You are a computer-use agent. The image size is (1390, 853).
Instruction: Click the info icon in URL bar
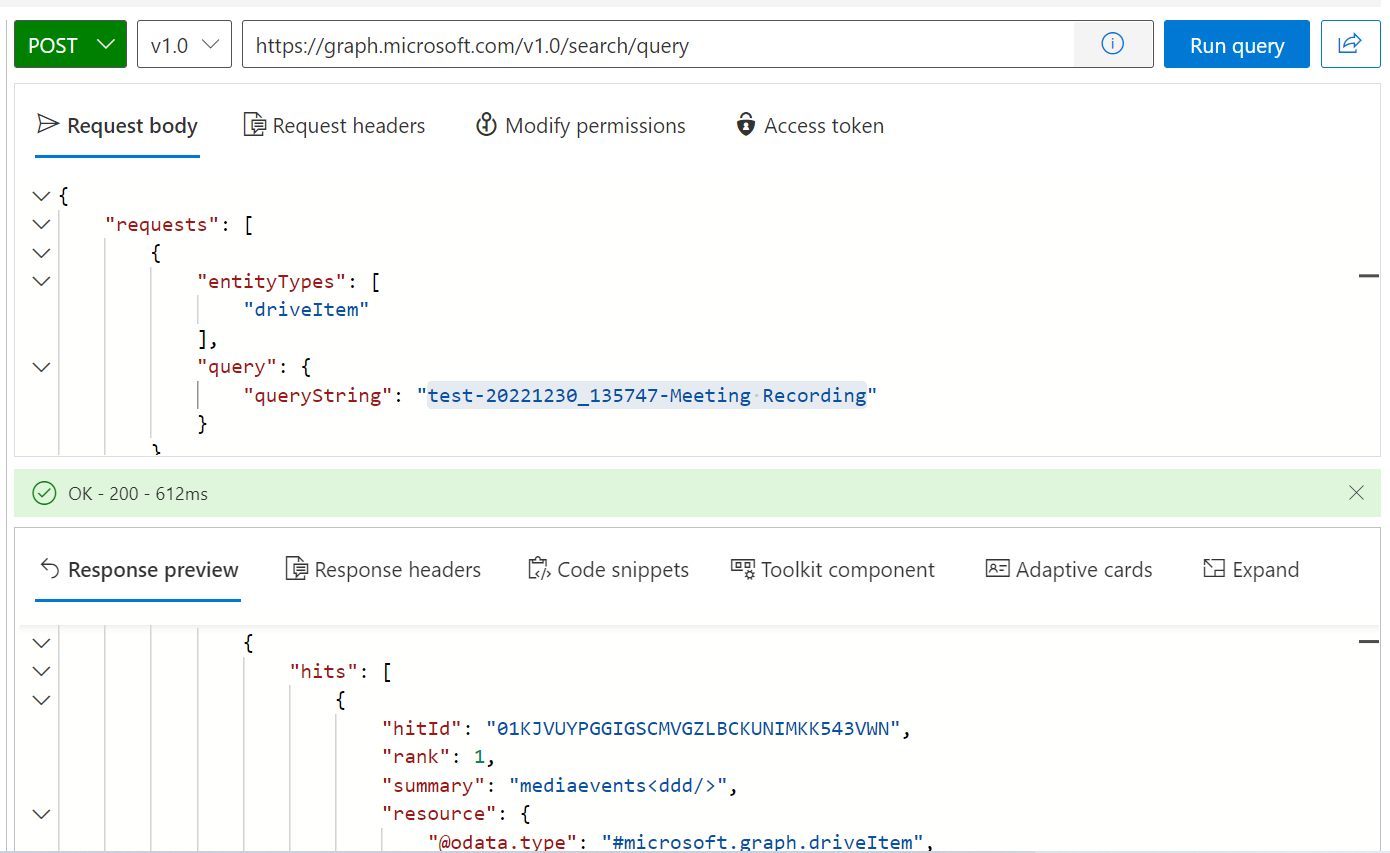point(1113,44)
